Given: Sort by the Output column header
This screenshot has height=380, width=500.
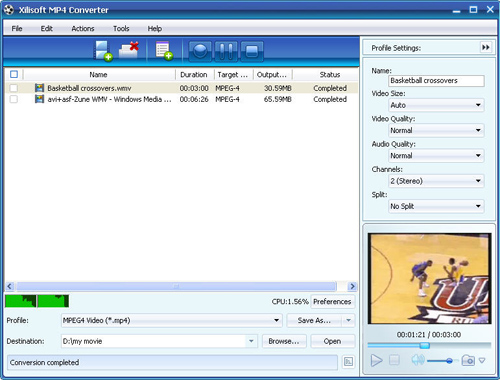Looking at the screenshot, I should click(x=272, y=75).
